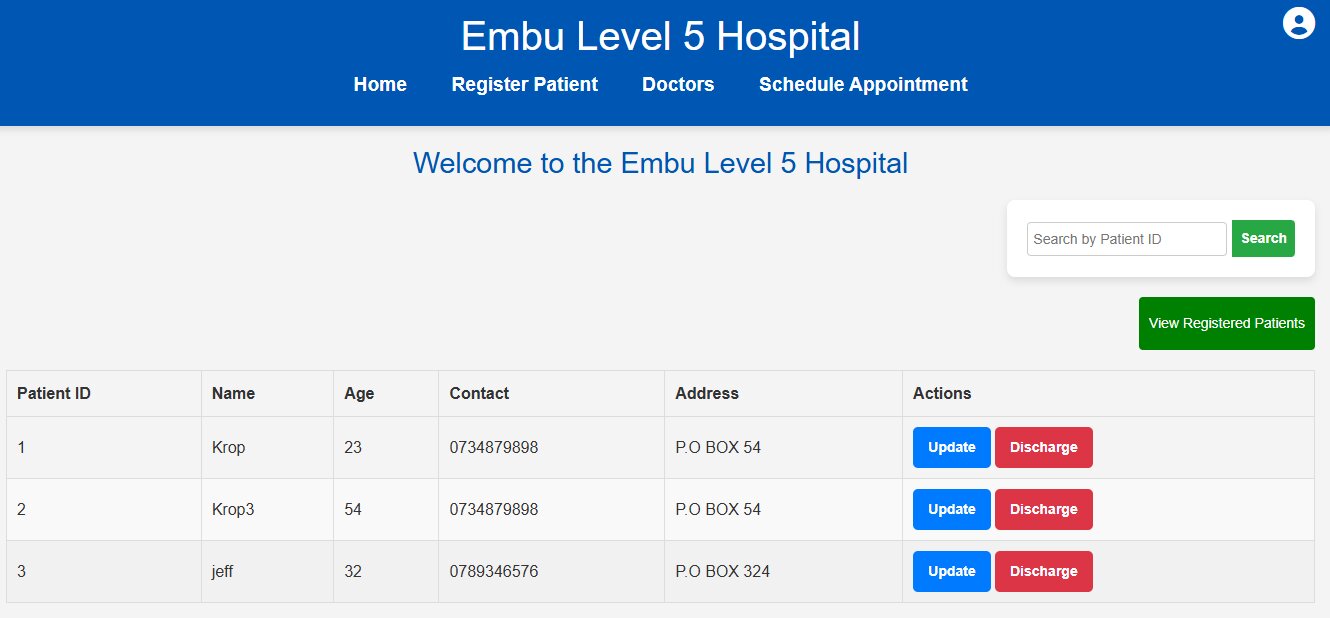
Task: Click the green Search button
Action: coord(1263,238)
